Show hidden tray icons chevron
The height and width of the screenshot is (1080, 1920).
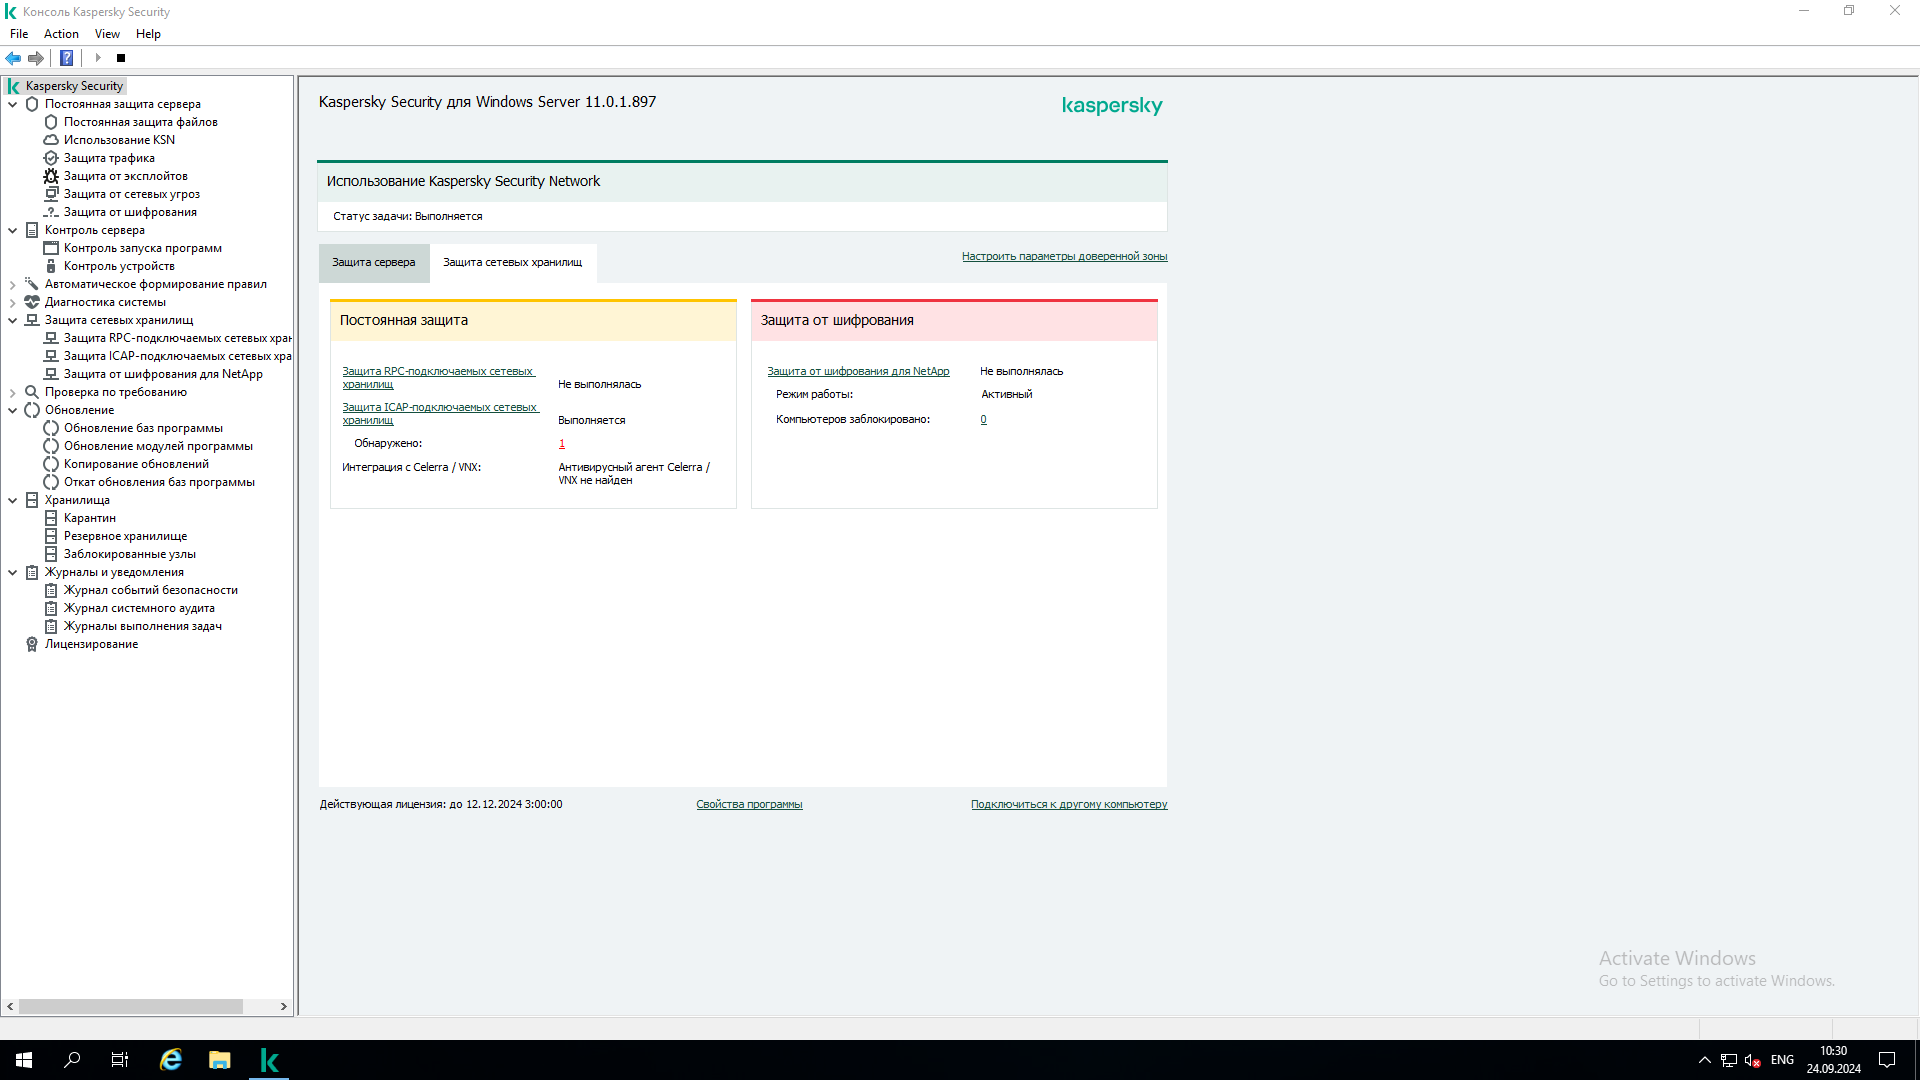(x=1704, y=1060)
